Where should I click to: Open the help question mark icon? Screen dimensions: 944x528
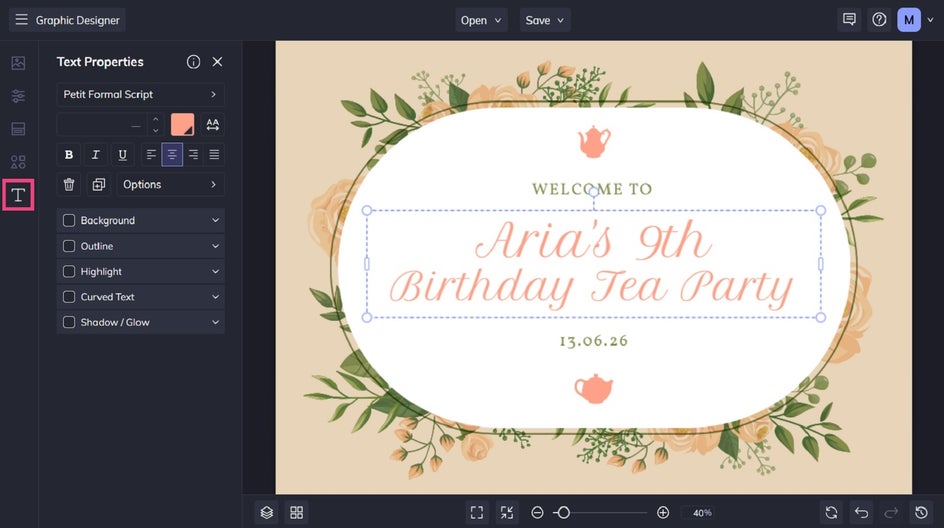point(879,20)
